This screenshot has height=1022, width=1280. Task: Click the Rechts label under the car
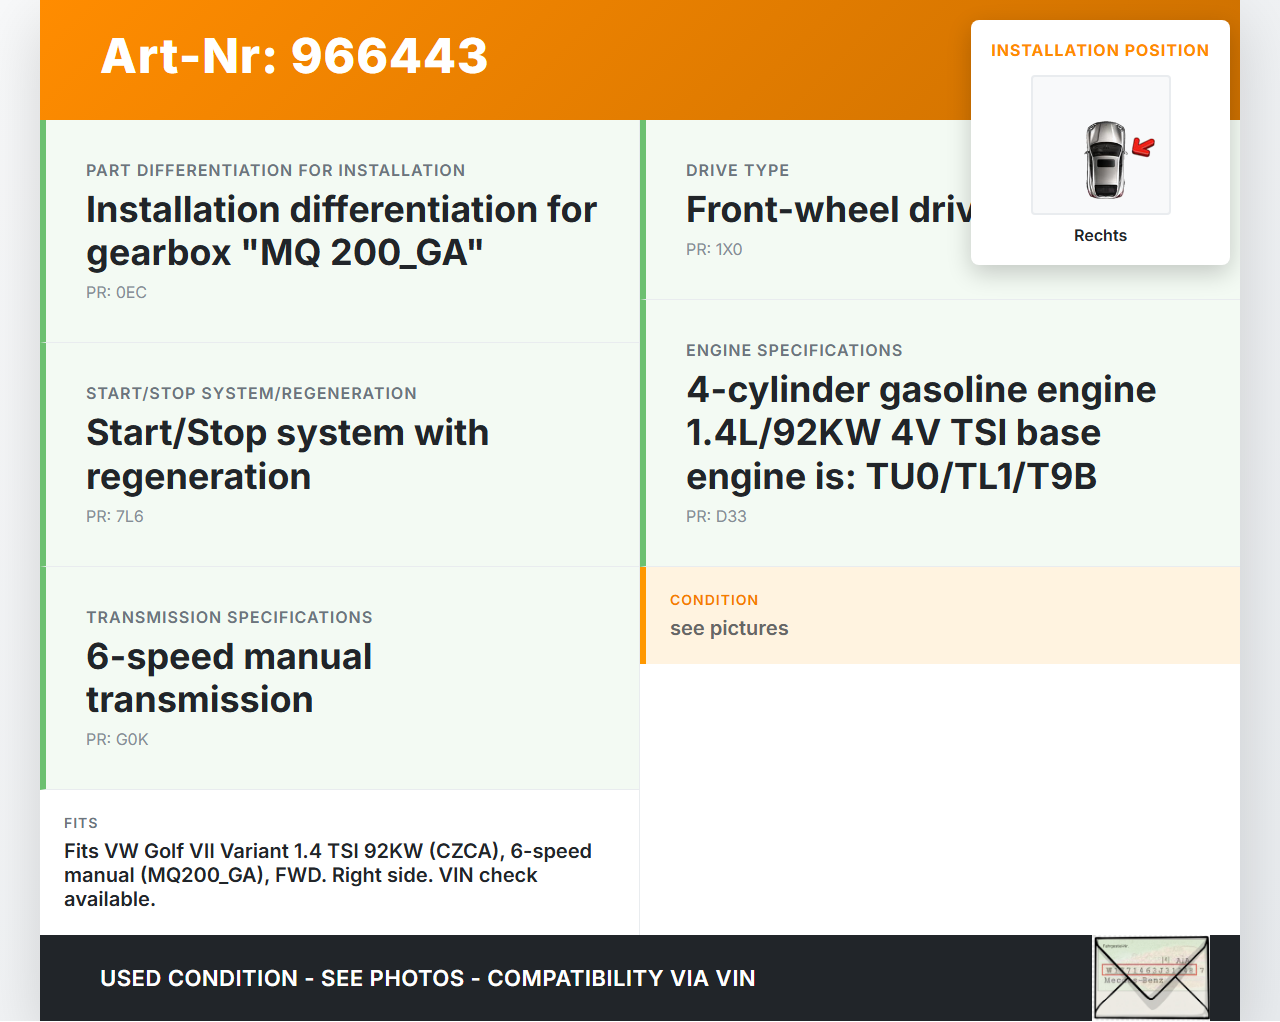(1100, 236)
